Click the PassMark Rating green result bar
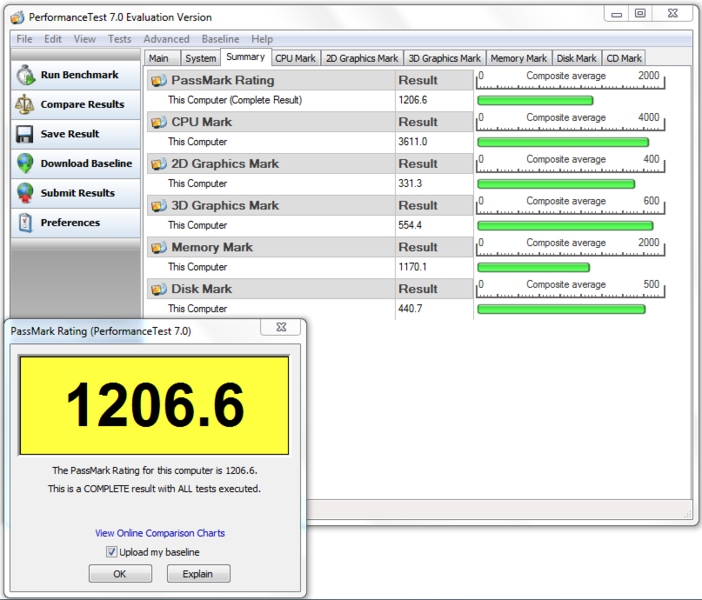 (535, 100)
